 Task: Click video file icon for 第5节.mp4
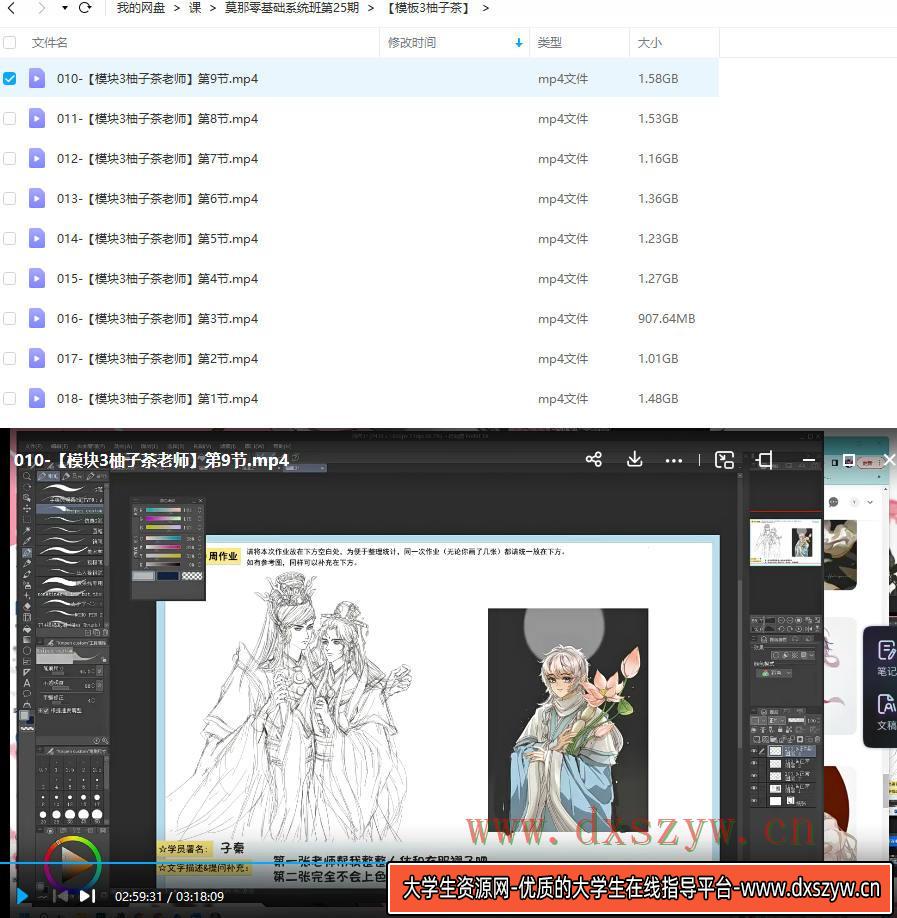37,239
